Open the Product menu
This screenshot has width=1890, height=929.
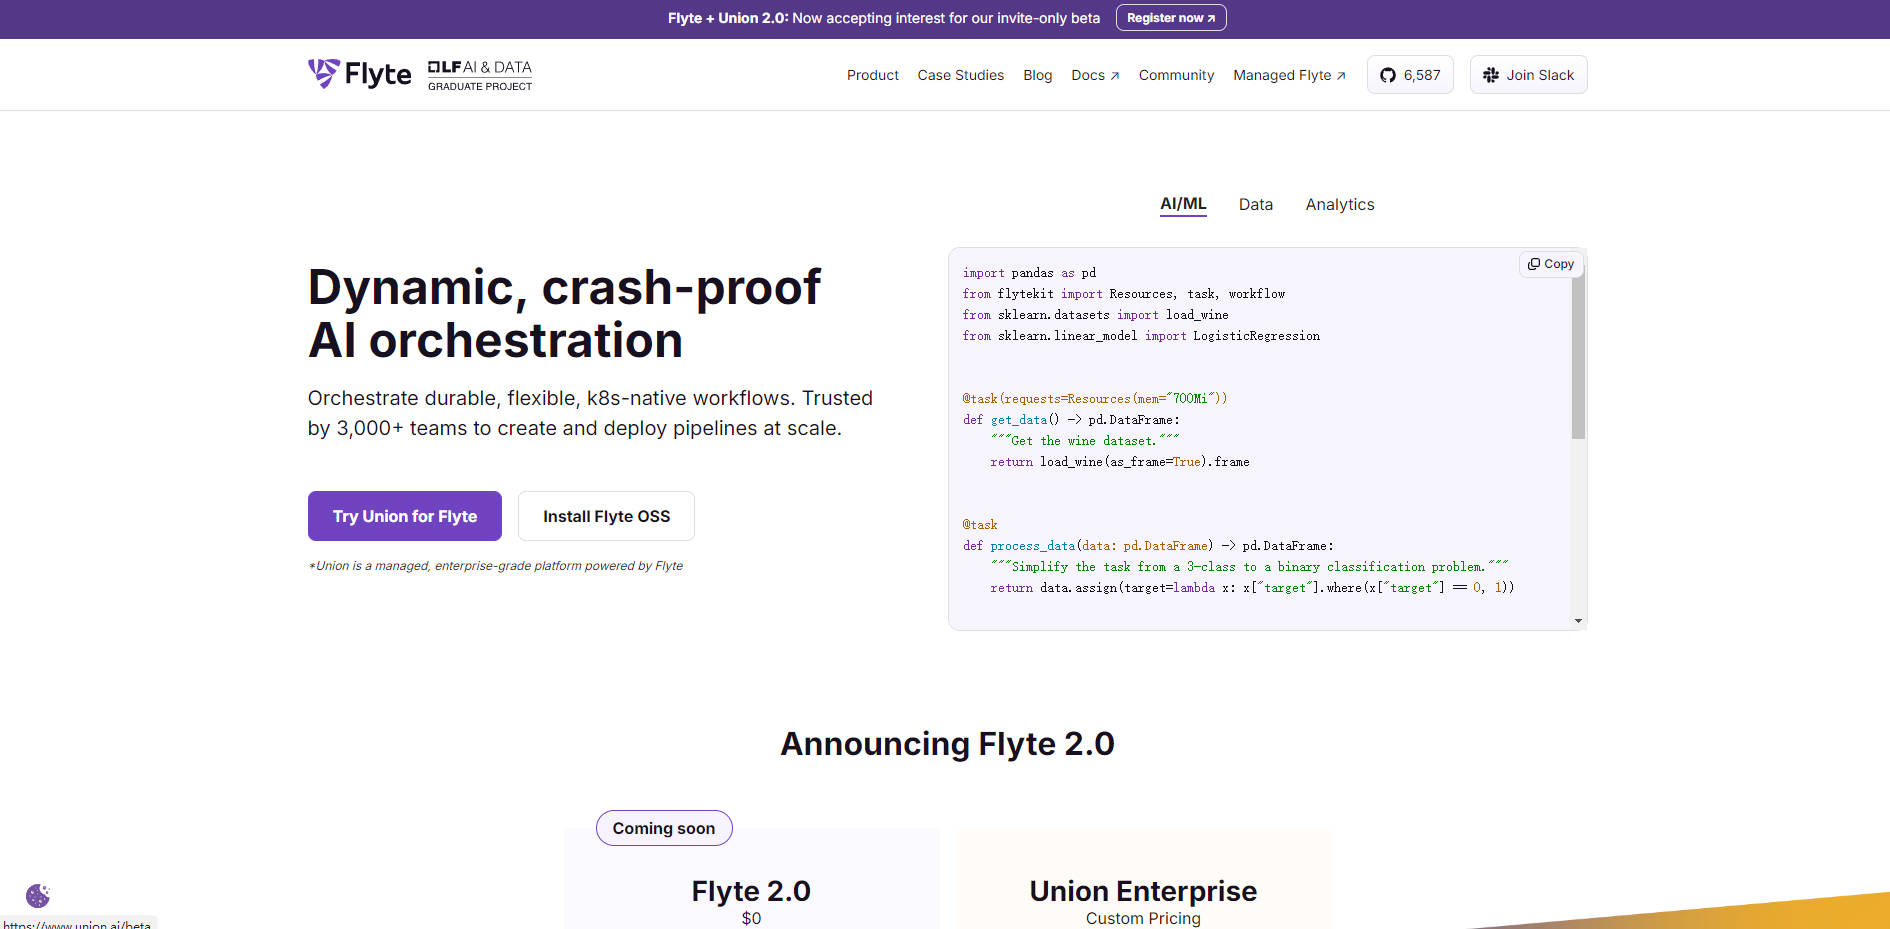pos(872,75)
